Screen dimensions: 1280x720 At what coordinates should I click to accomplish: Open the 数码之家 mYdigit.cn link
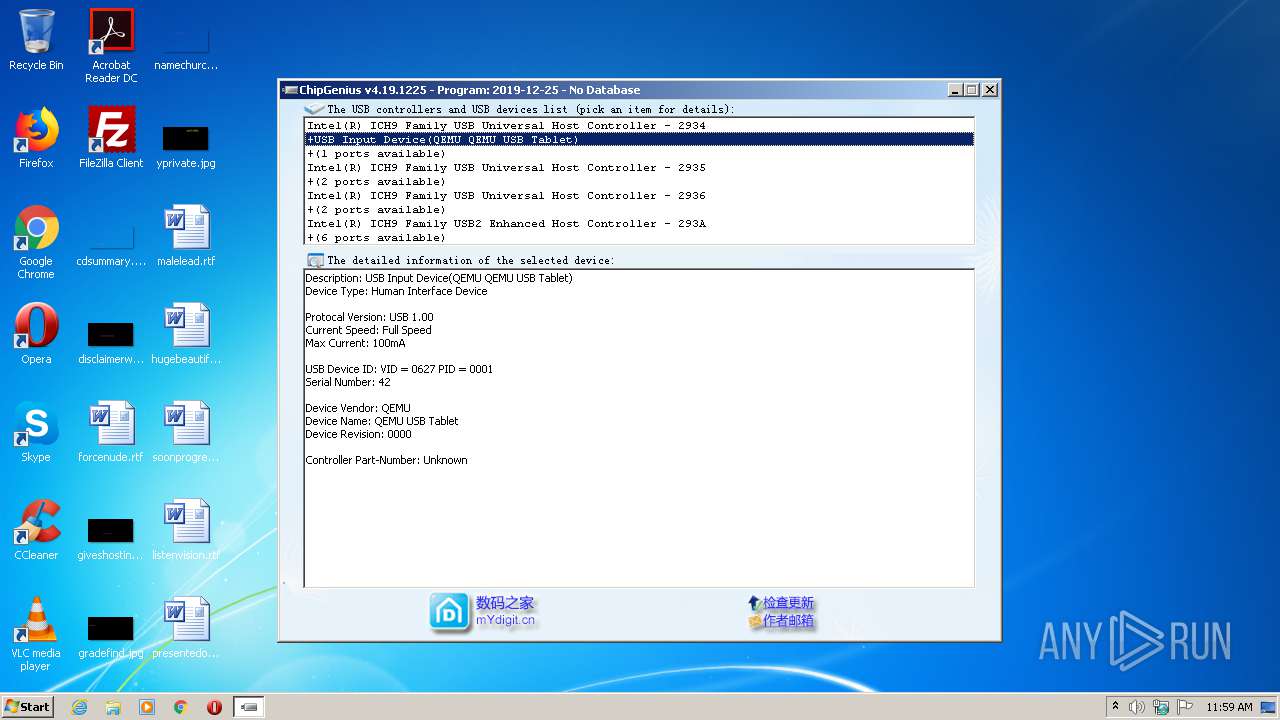(505, 612)
